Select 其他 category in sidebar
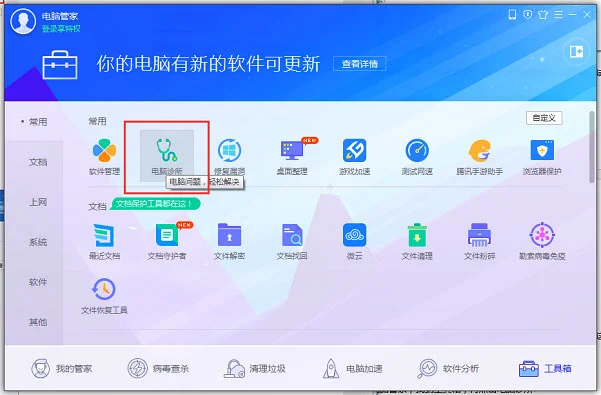601x395 pixels. (x=38, y=322)
